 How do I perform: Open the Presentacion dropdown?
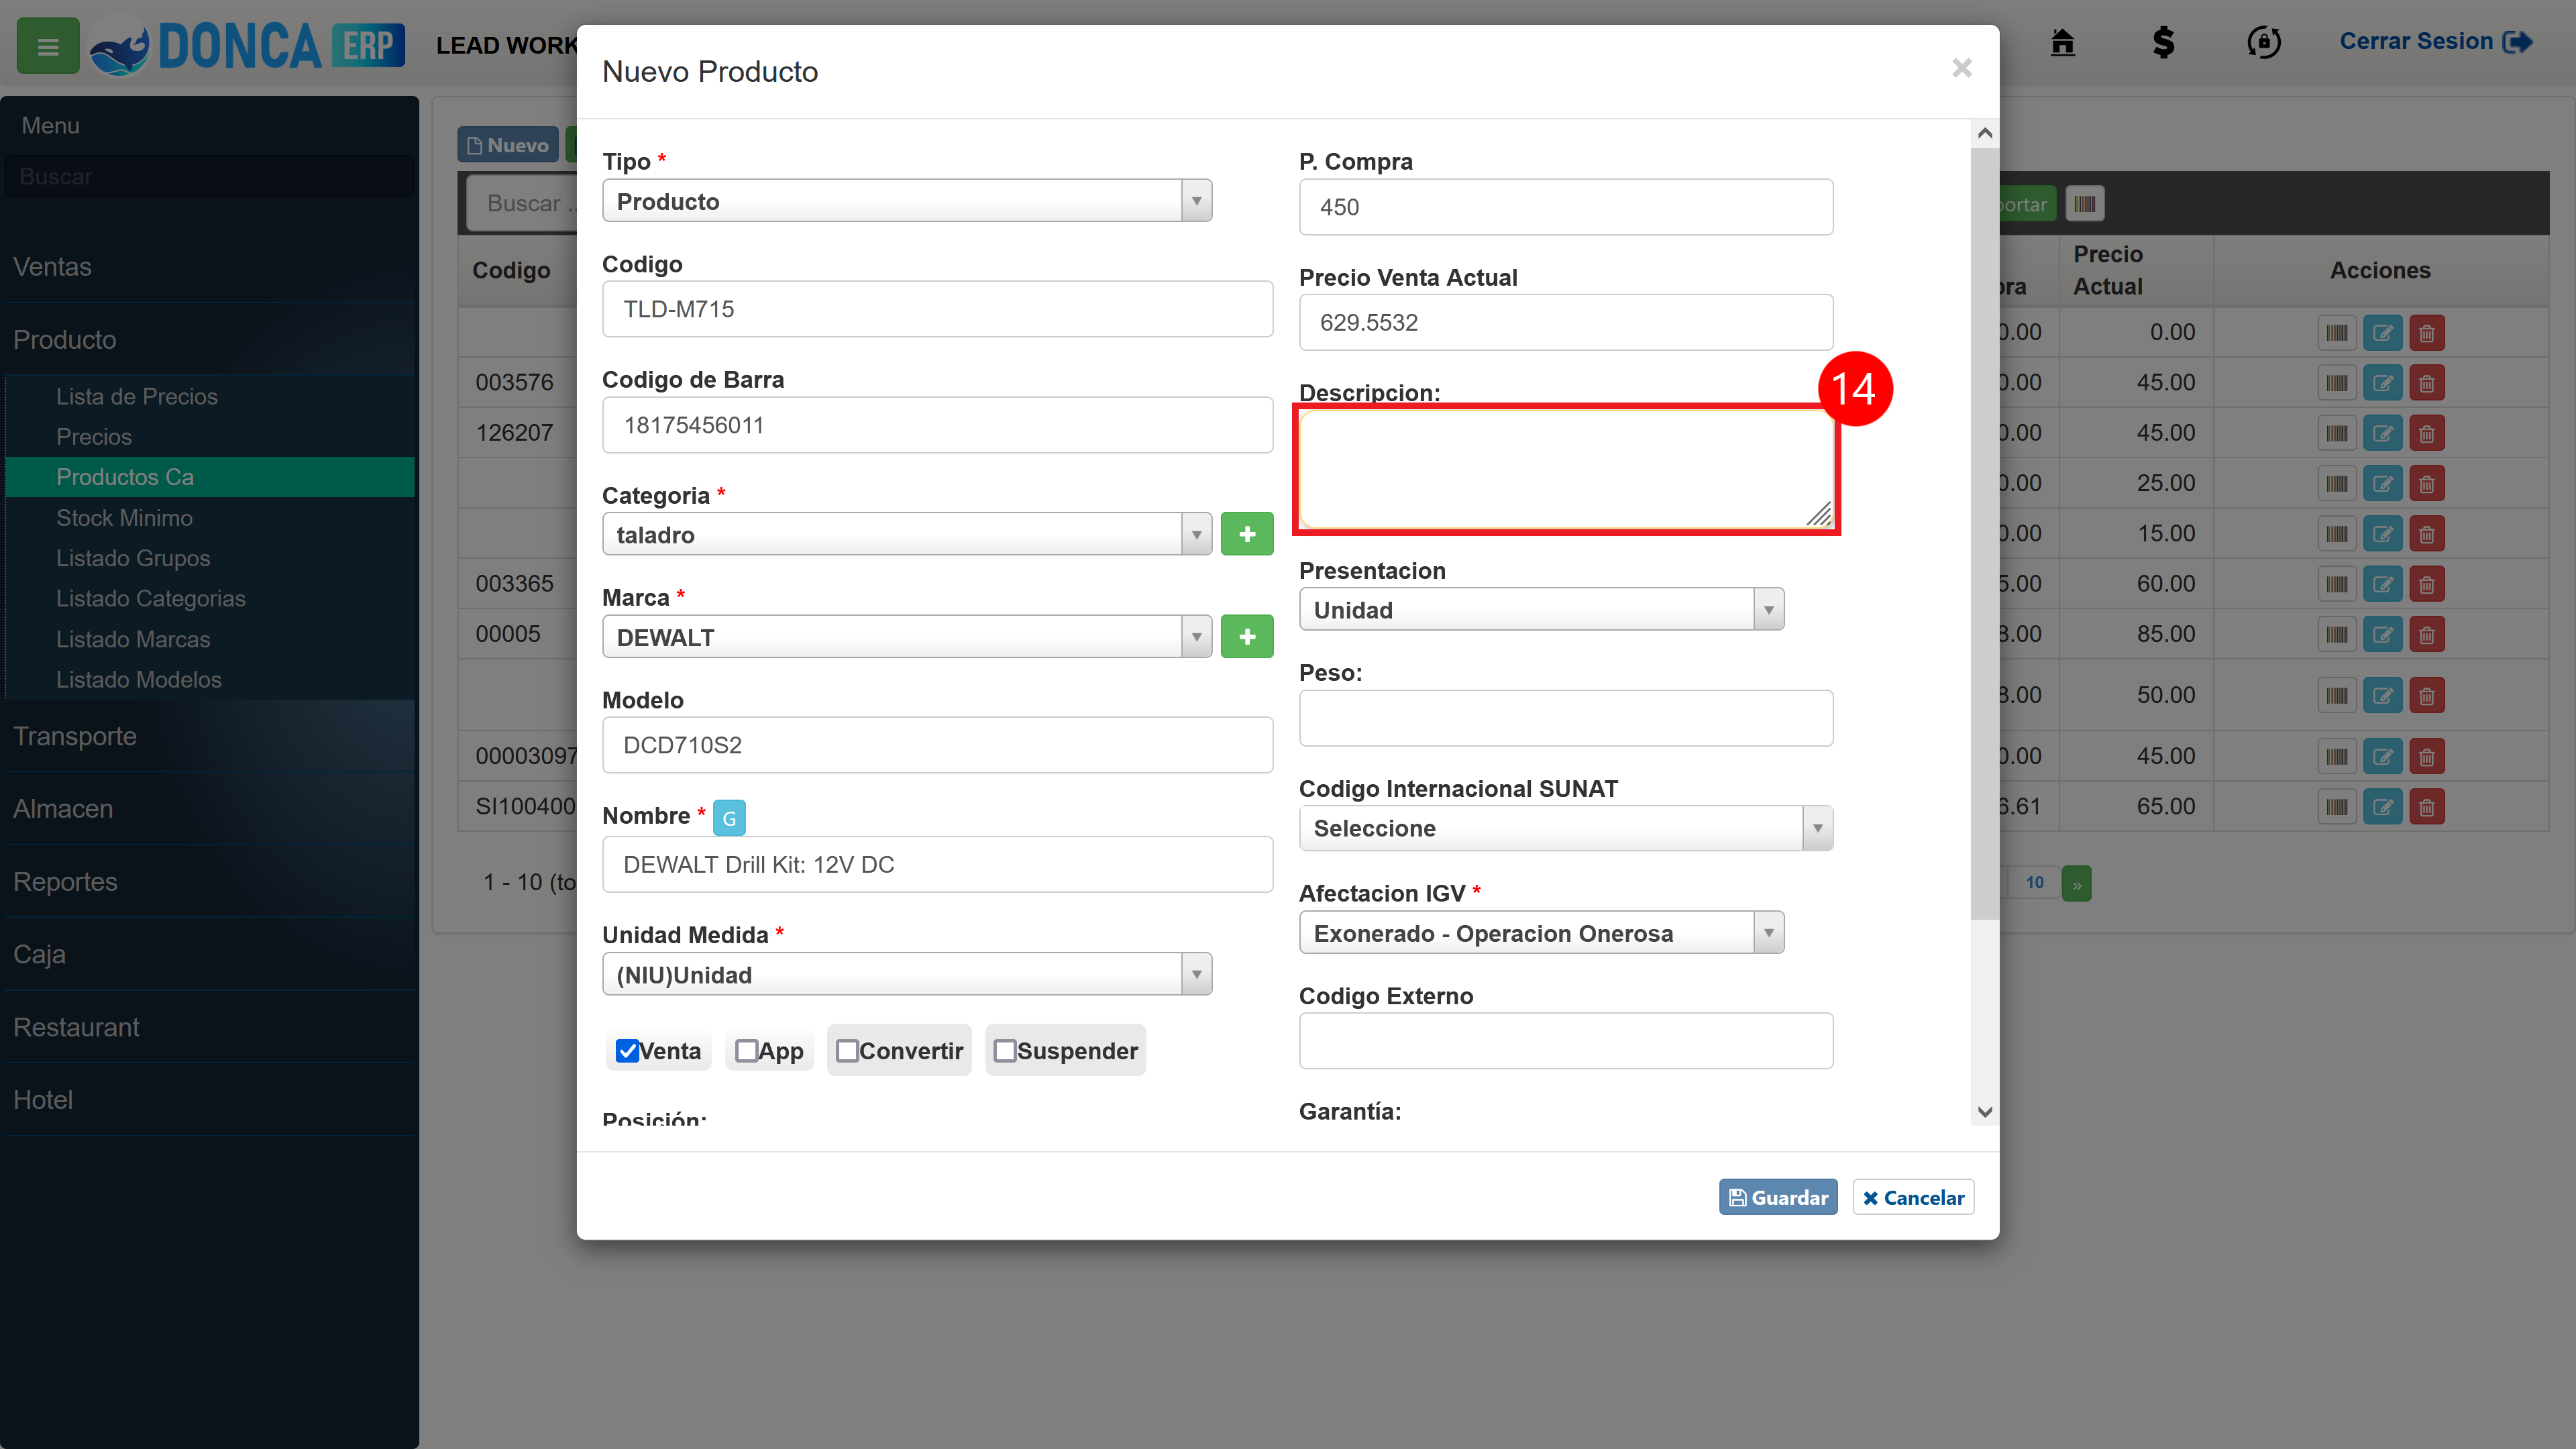[x=1541, y=609]
